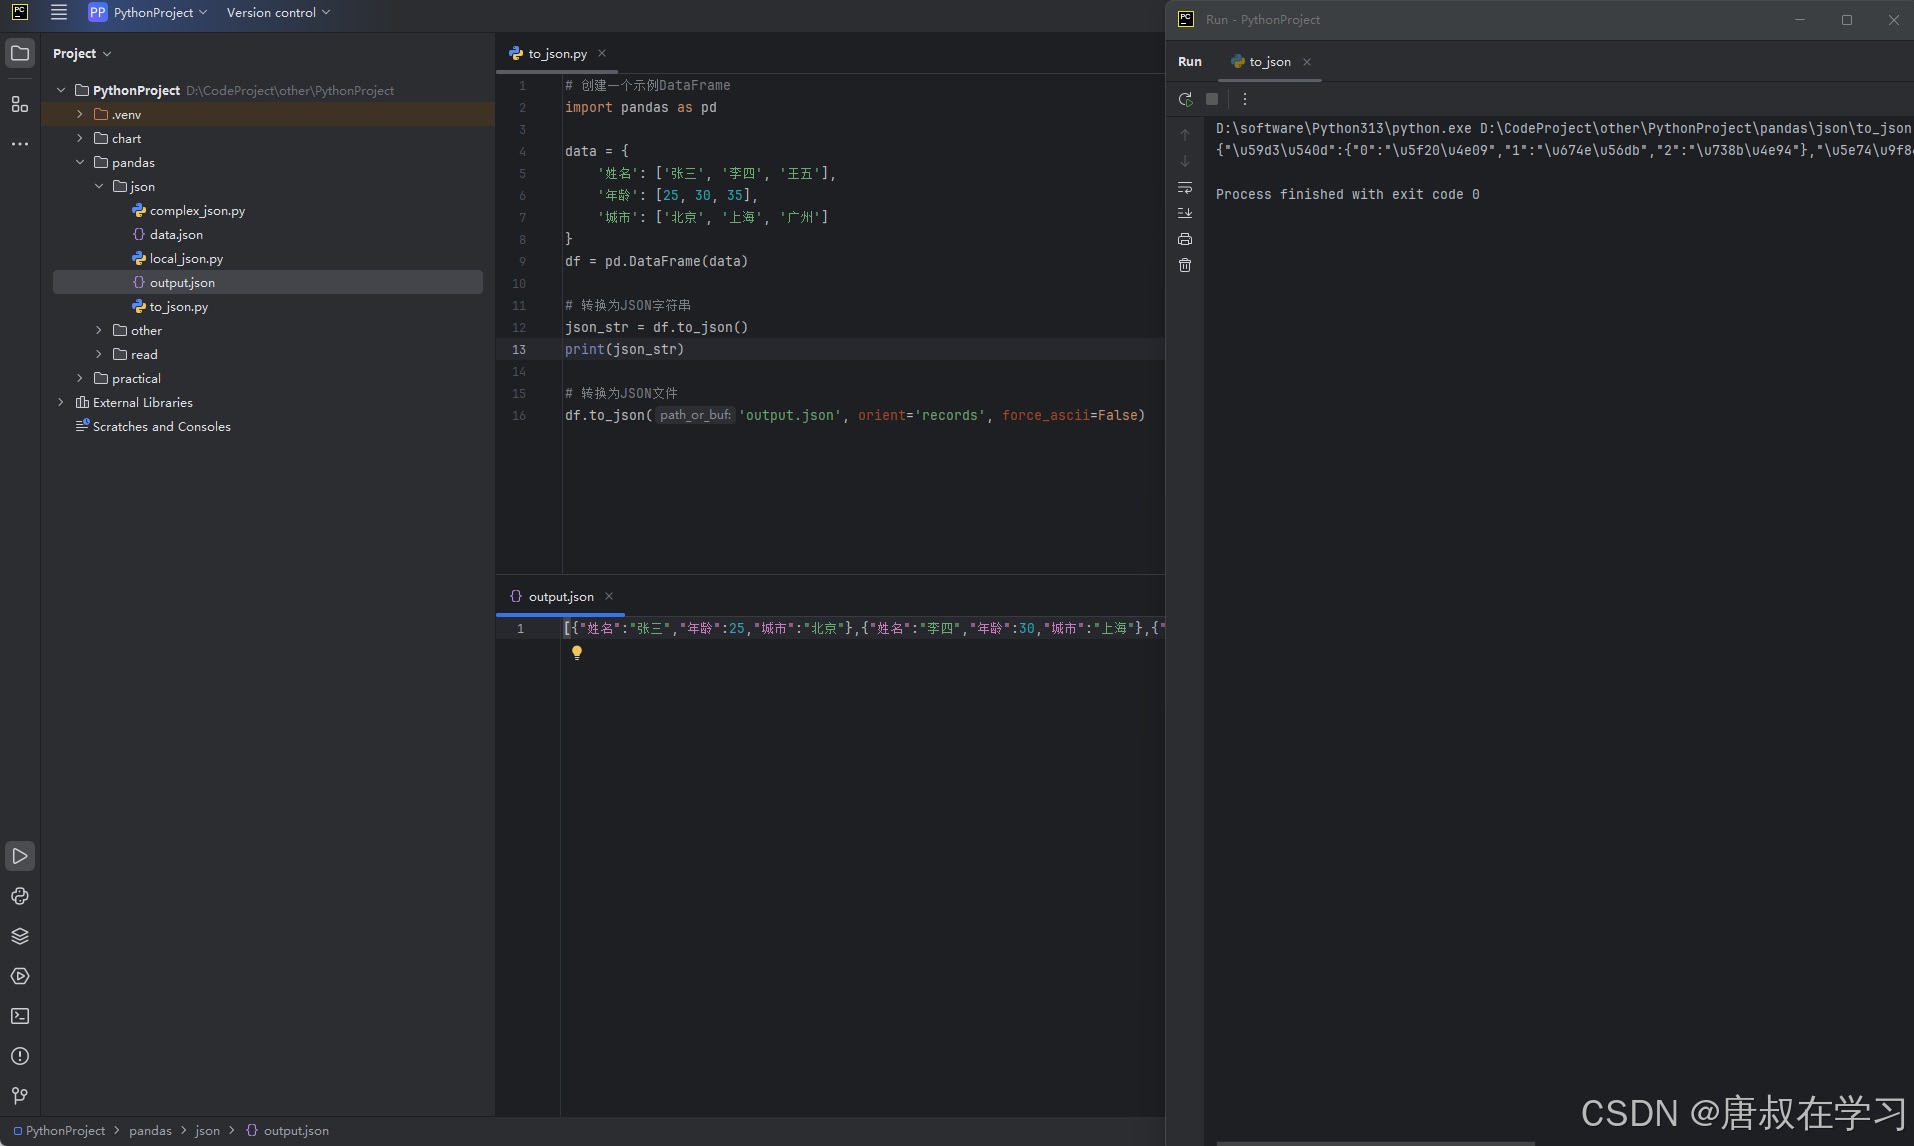Expand the other folder
Screen dimensions: 1914x1146
[99, 330]
